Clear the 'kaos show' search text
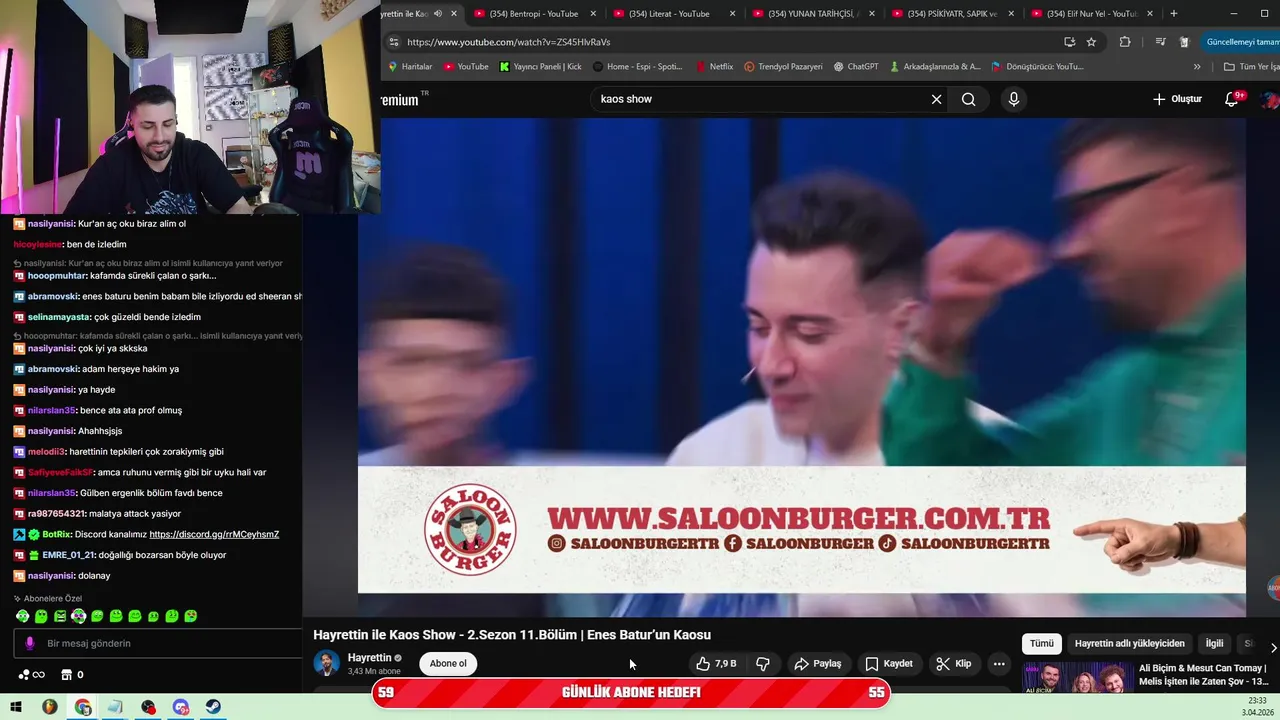 (x=936, y=99)
